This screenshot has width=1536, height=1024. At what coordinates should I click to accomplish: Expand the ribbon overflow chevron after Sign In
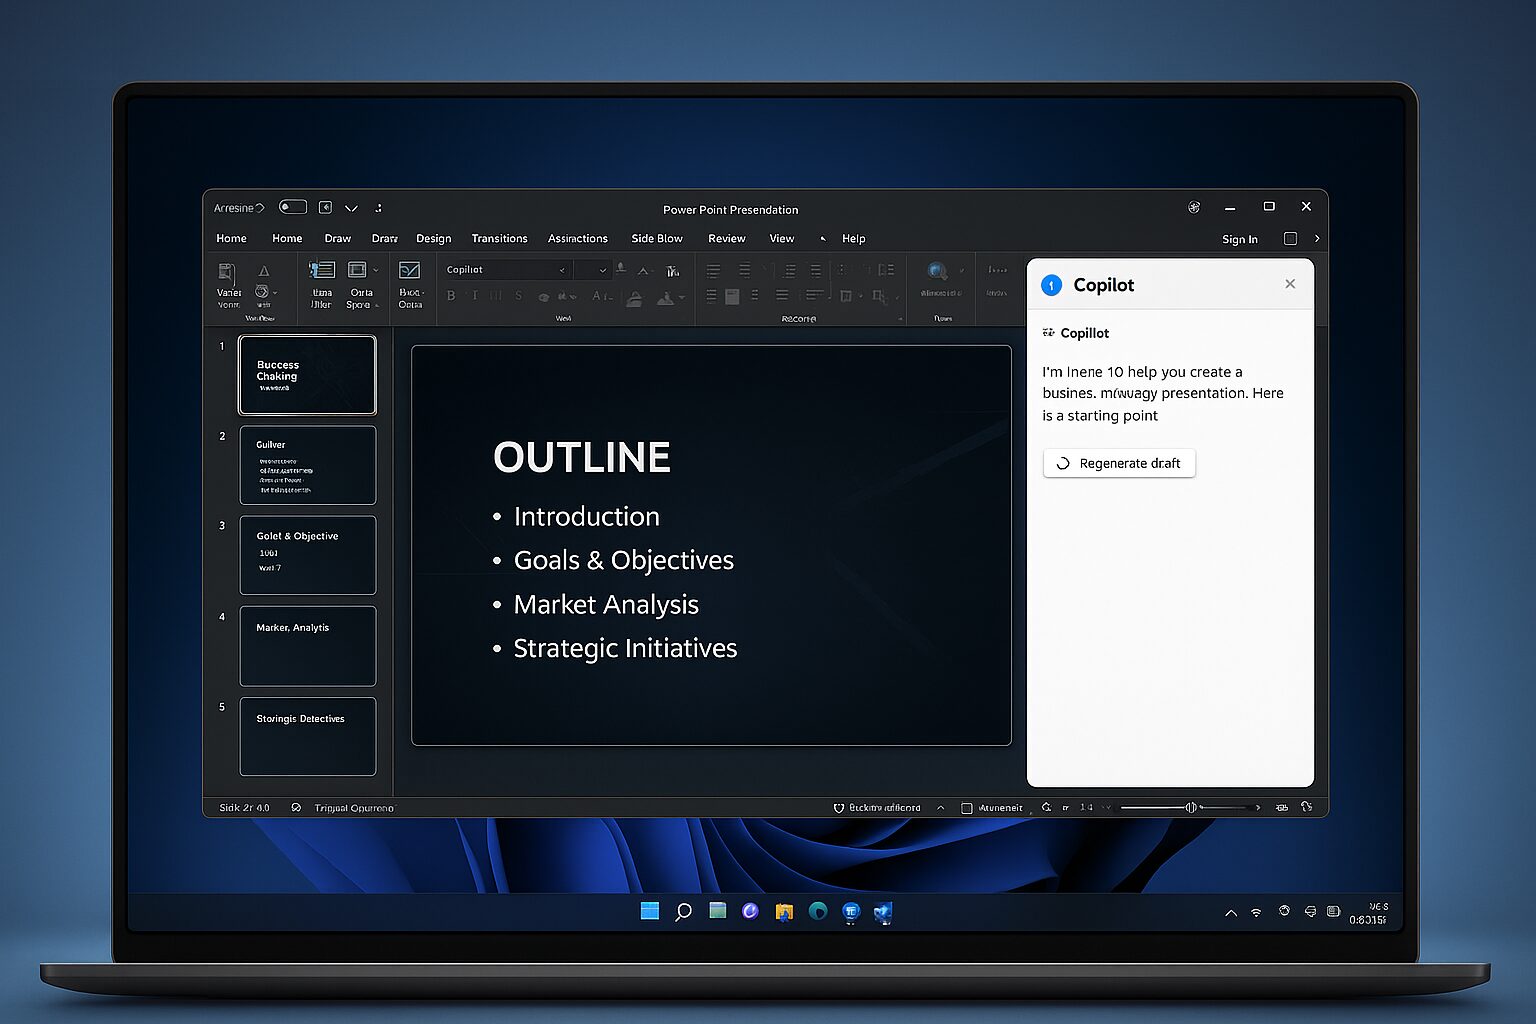tap(1317, 239)
